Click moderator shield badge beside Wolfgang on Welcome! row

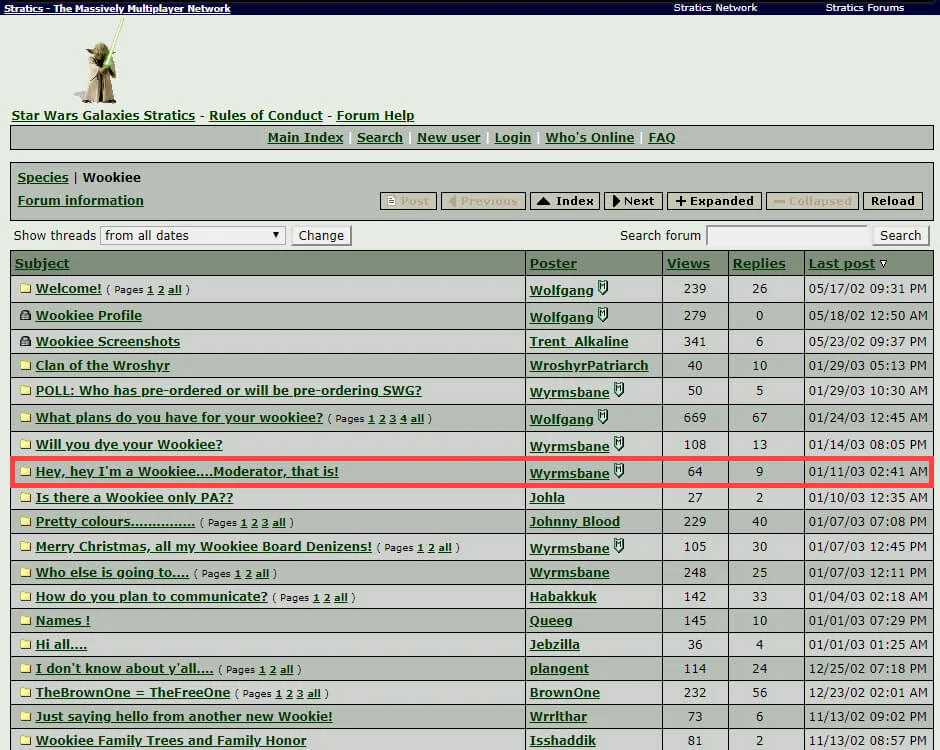coord(603,288)
